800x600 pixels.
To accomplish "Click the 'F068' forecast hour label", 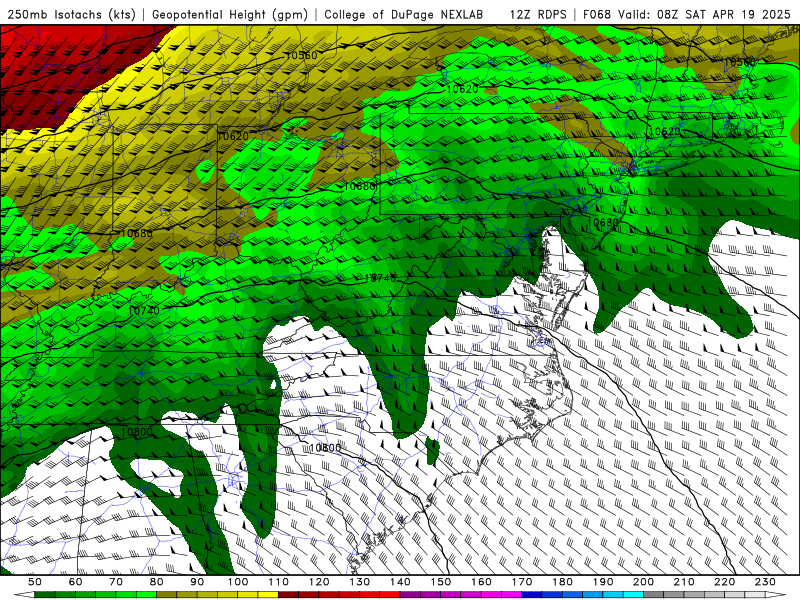I will 597,14.
